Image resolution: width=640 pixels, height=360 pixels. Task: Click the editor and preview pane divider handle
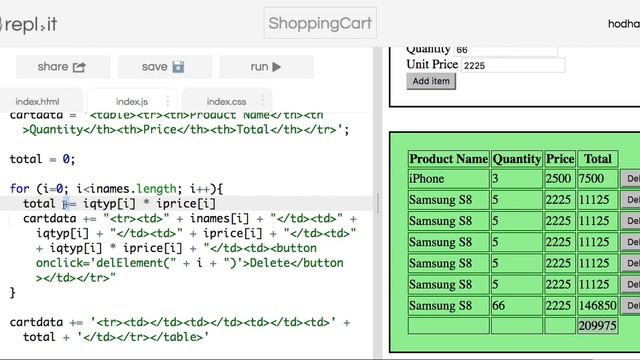click(x=378, y=203)
